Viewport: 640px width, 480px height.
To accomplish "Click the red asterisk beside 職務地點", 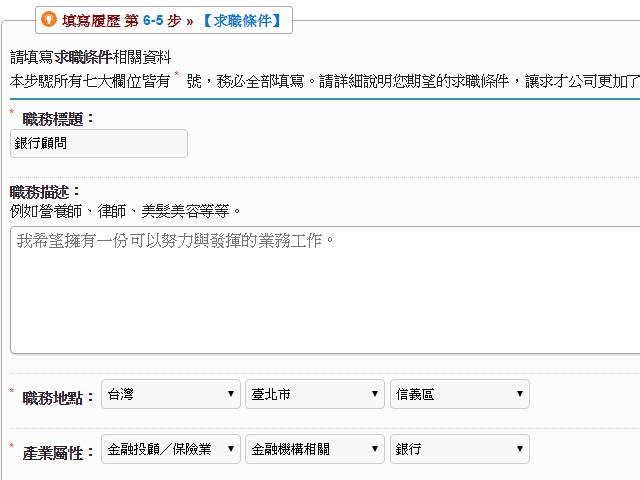I will click(13, 391).
